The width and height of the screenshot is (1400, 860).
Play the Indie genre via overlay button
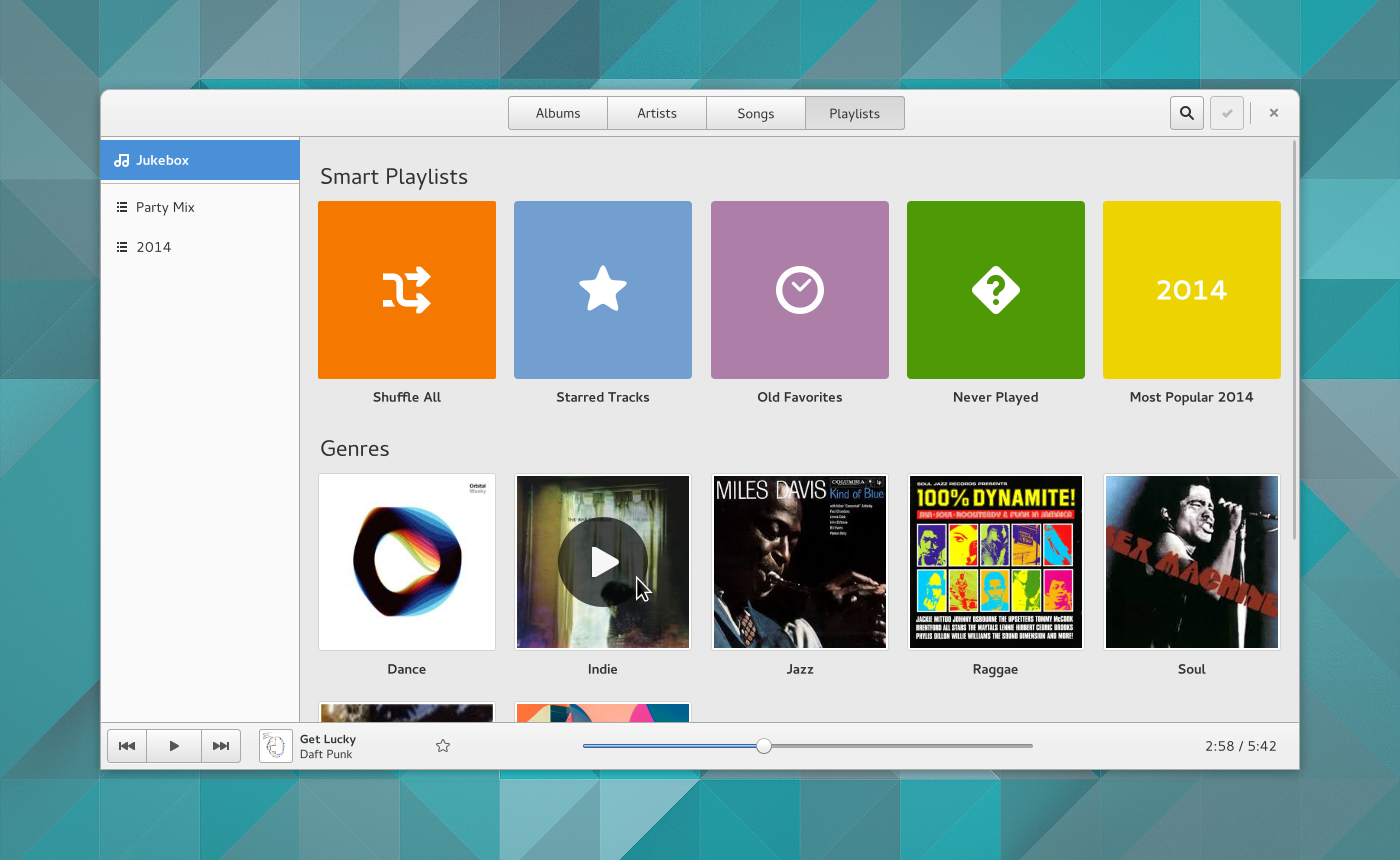603,562
